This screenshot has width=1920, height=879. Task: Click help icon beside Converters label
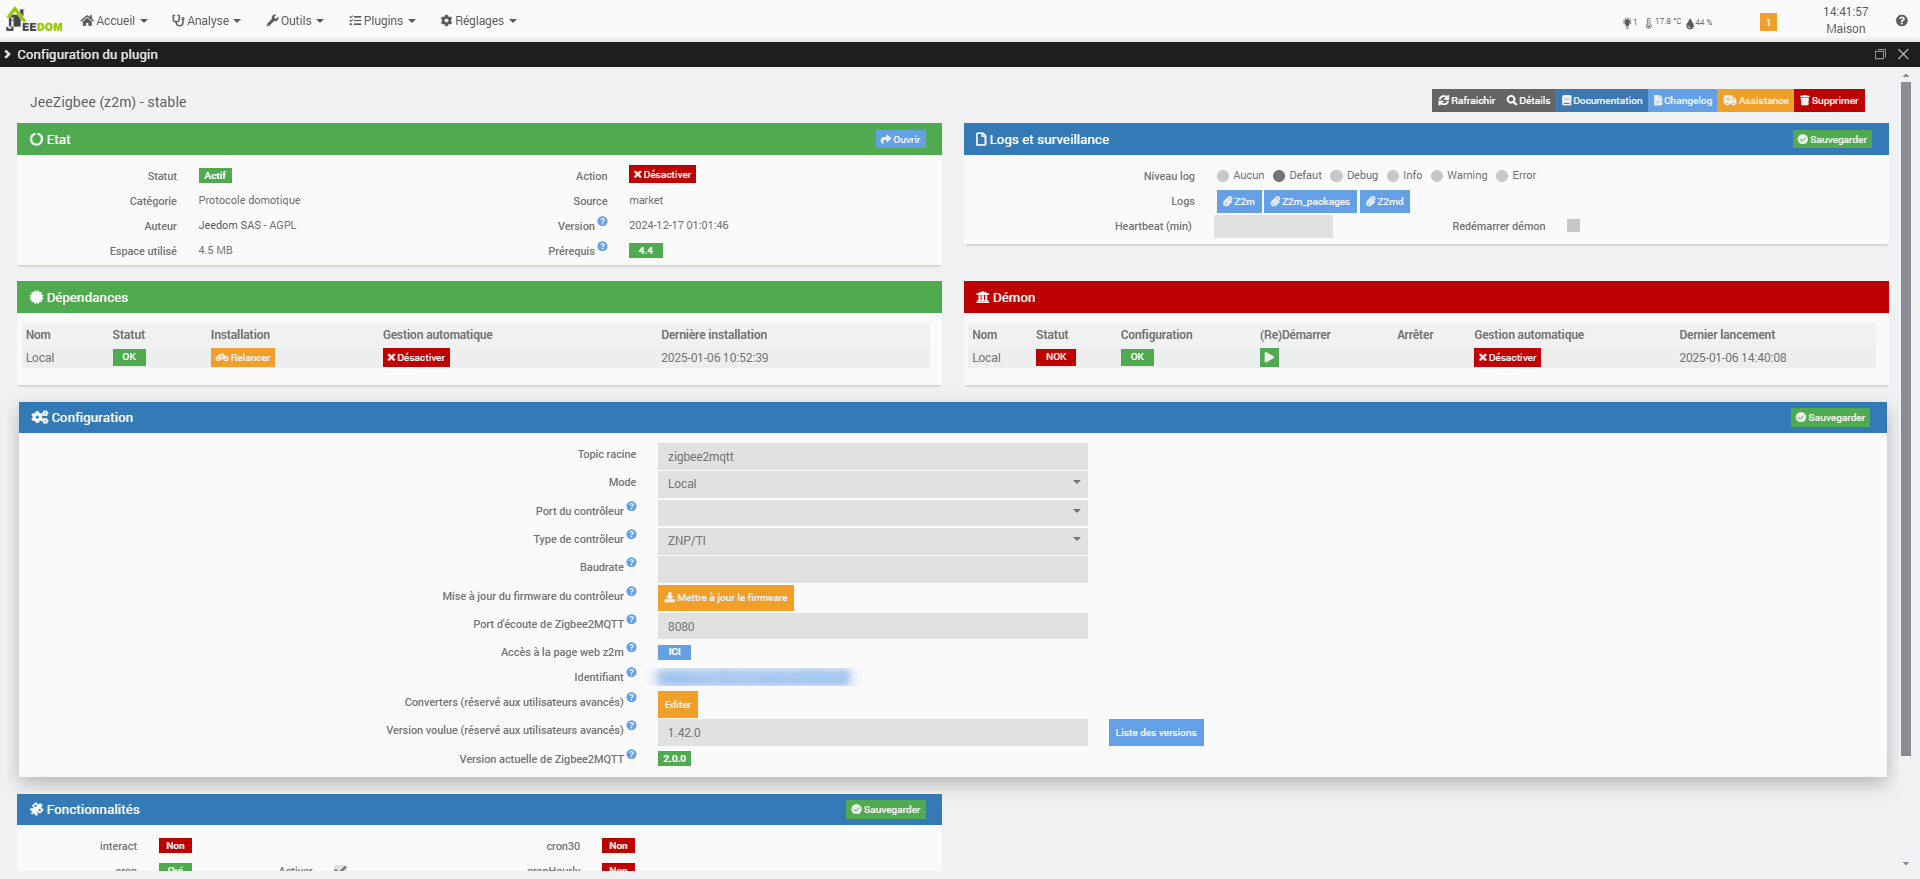632,698
